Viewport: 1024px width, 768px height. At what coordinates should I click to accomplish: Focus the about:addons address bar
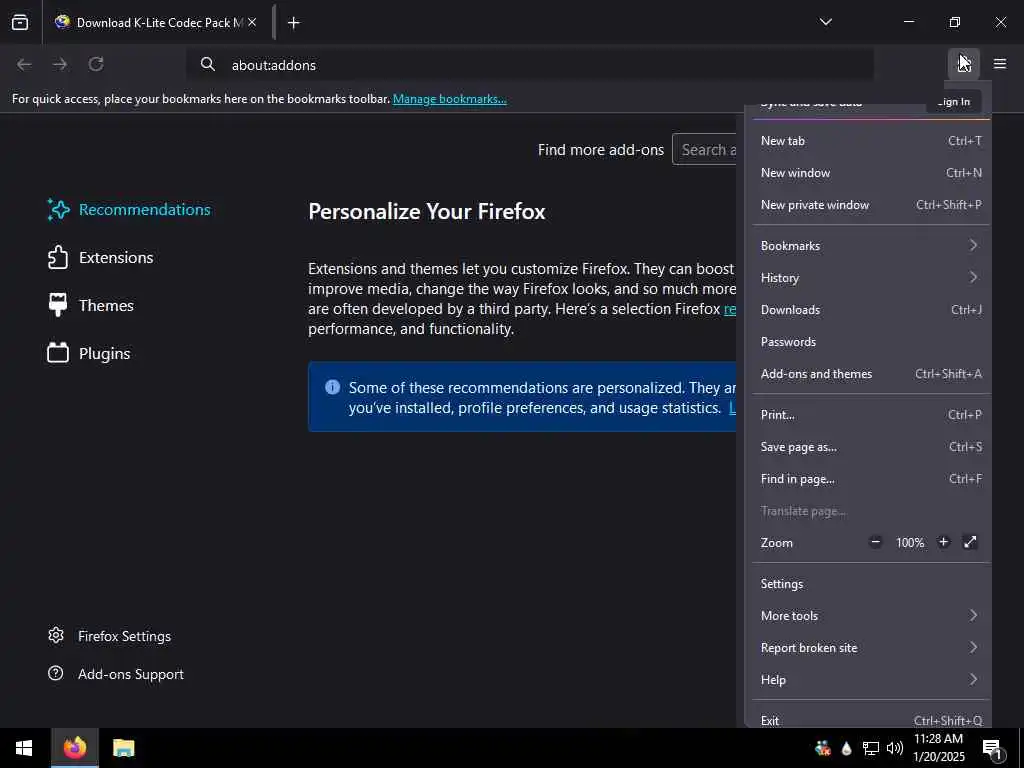click(530, 65)
